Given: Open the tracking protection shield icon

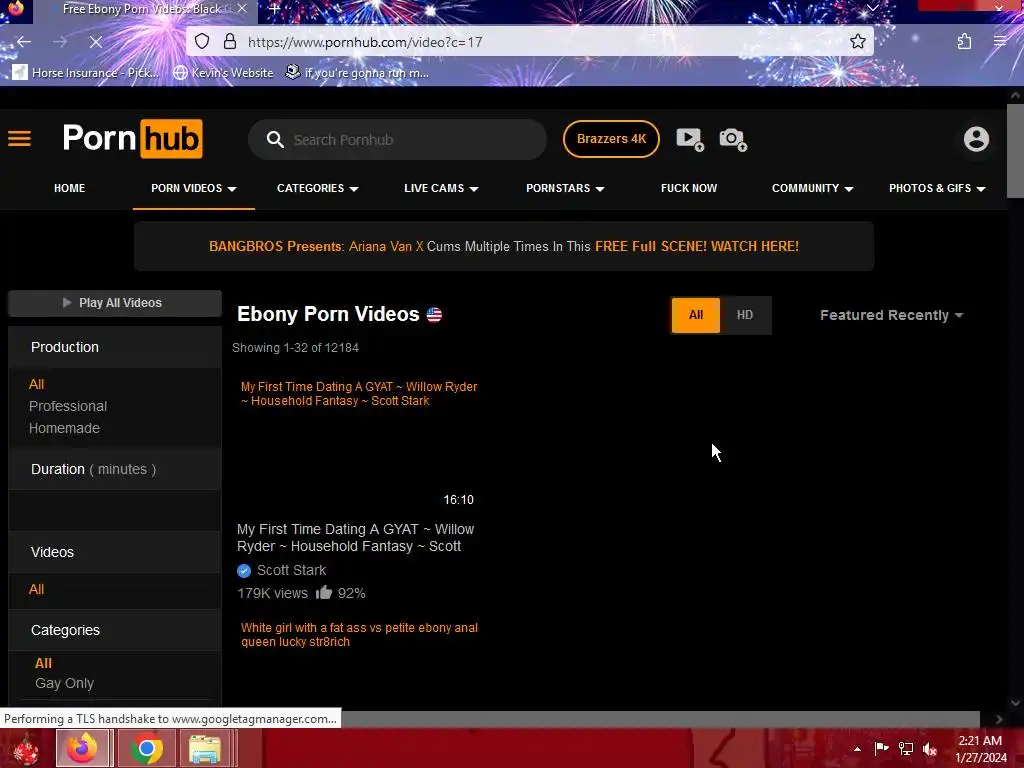Looking at the screenshot, I should (202, 42).
